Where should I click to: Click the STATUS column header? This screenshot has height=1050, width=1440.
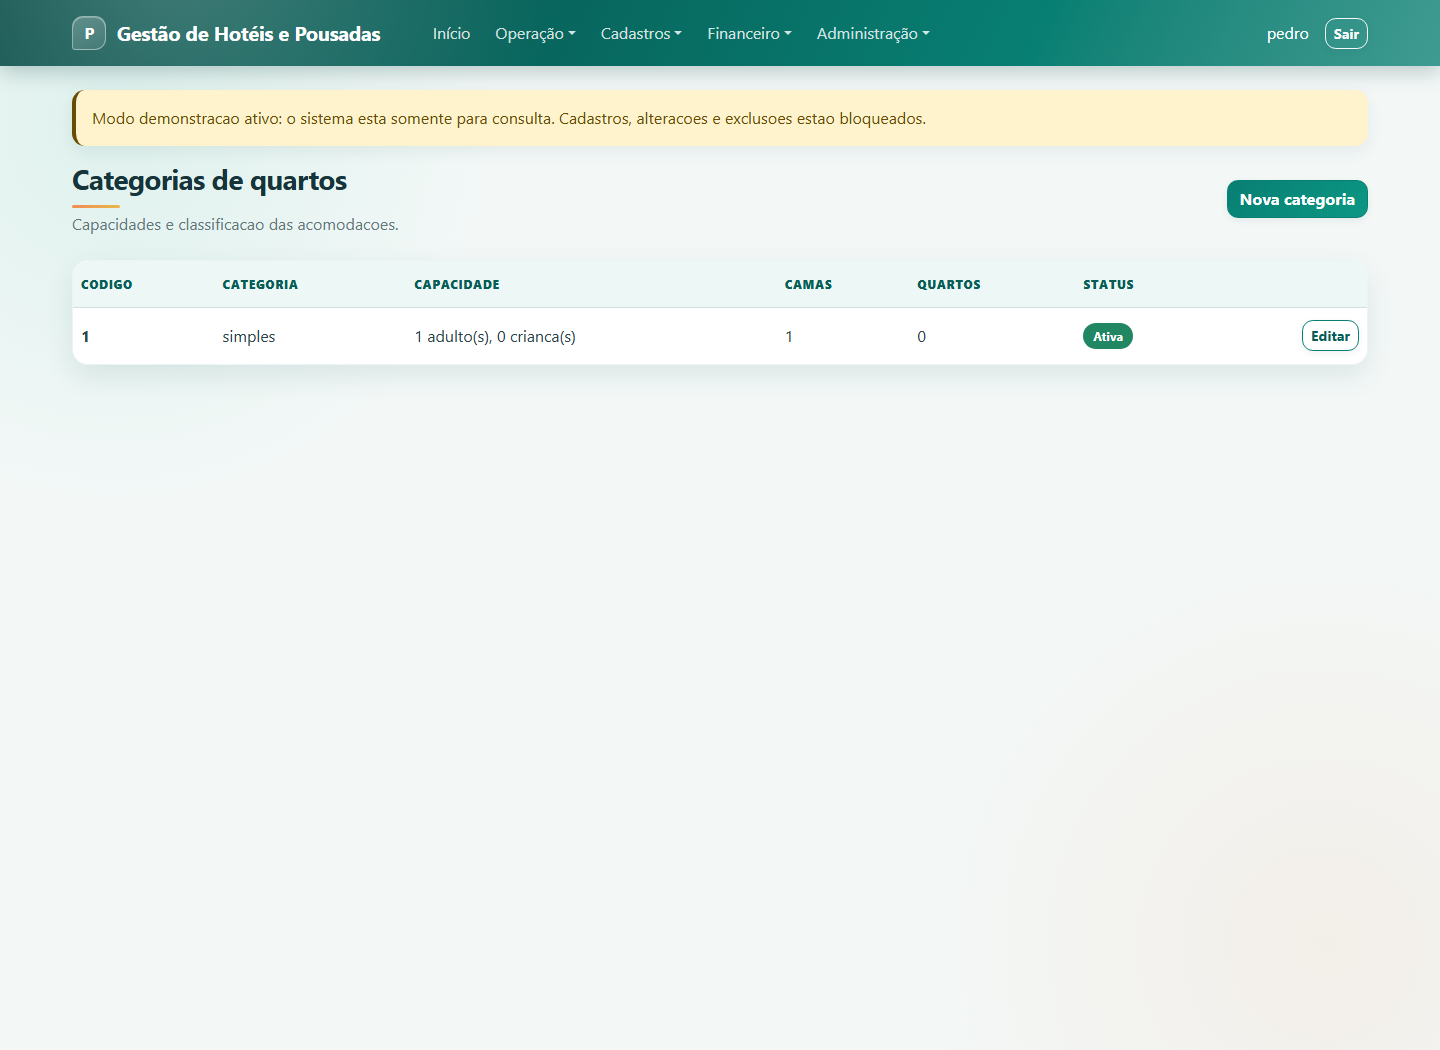[1108, 284]
